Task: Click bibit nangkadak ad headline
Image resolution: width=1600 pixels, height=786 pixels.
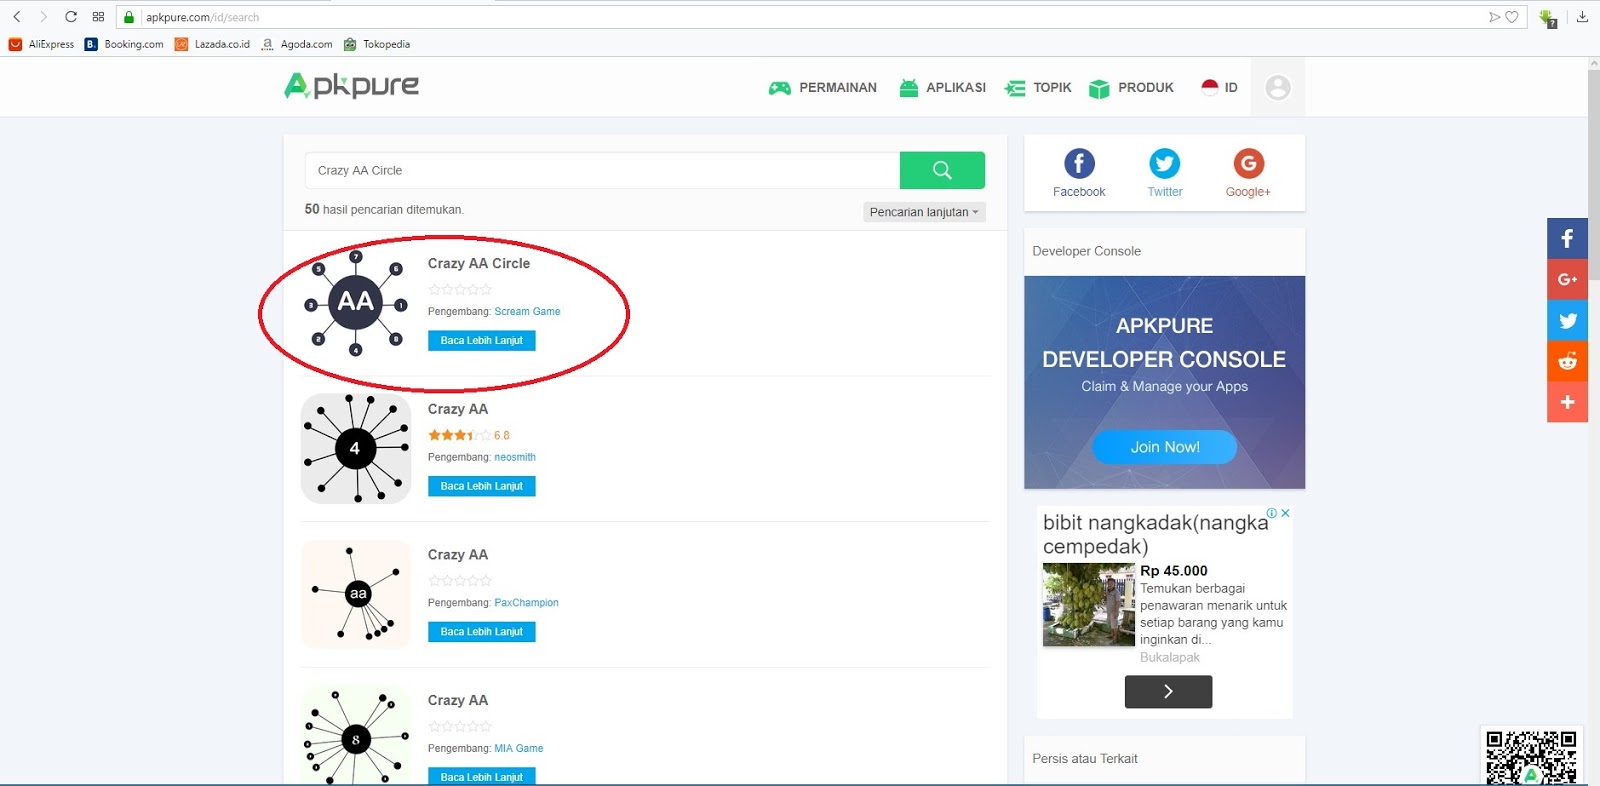Action: [x=1156, y=534]
